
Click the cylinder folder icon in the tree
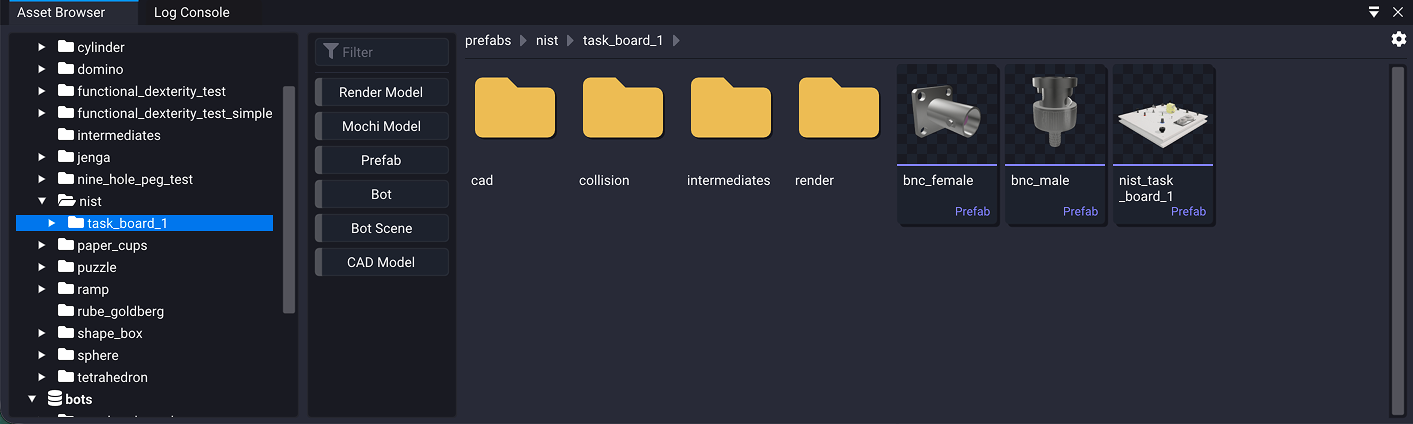[66, 47]
